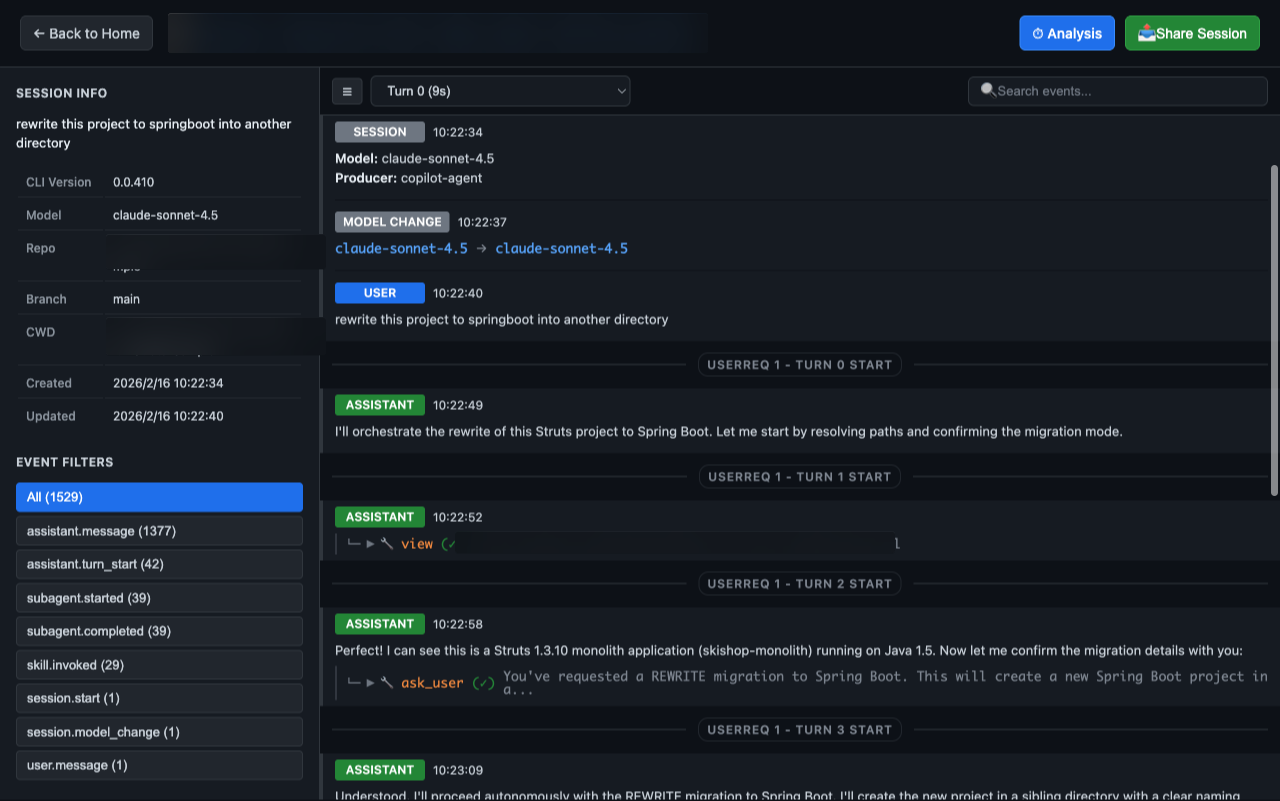Viewport: 1280px width, 801px height.
Task: Click the wrench icon beside ask_user
Action: point(387,683)
